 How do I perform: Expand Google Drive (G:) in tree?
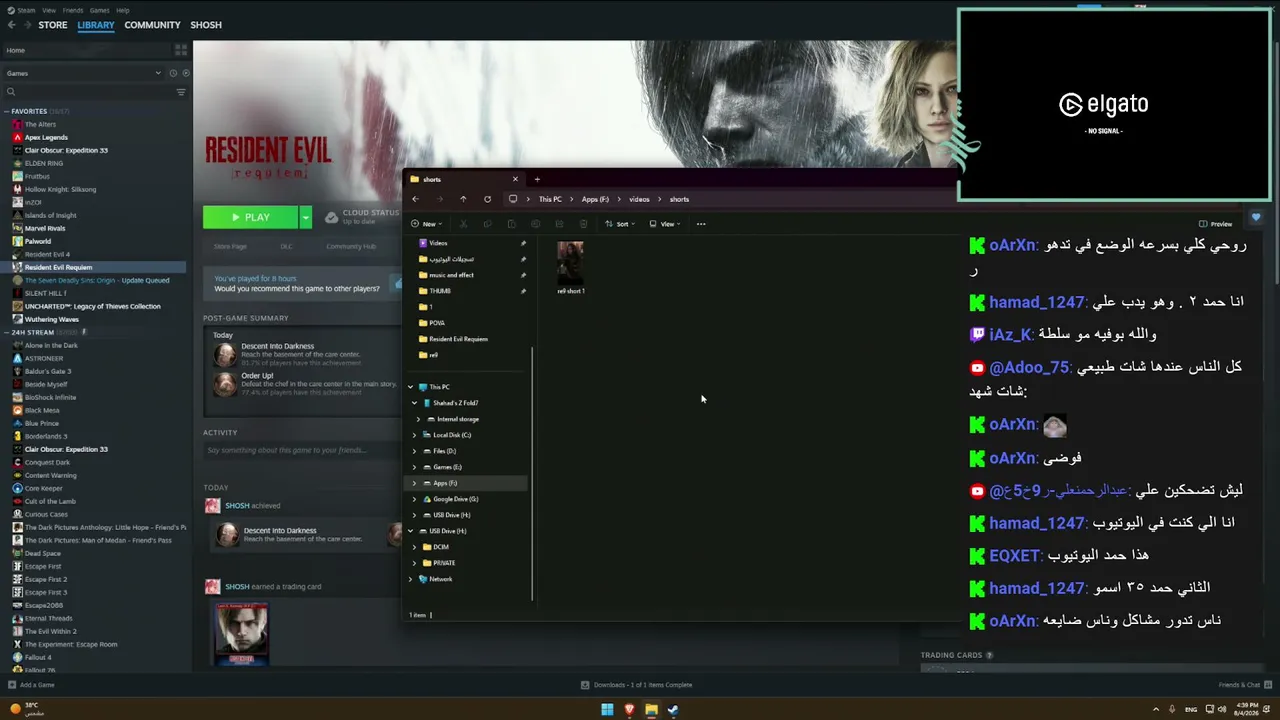tap(415, 499)
